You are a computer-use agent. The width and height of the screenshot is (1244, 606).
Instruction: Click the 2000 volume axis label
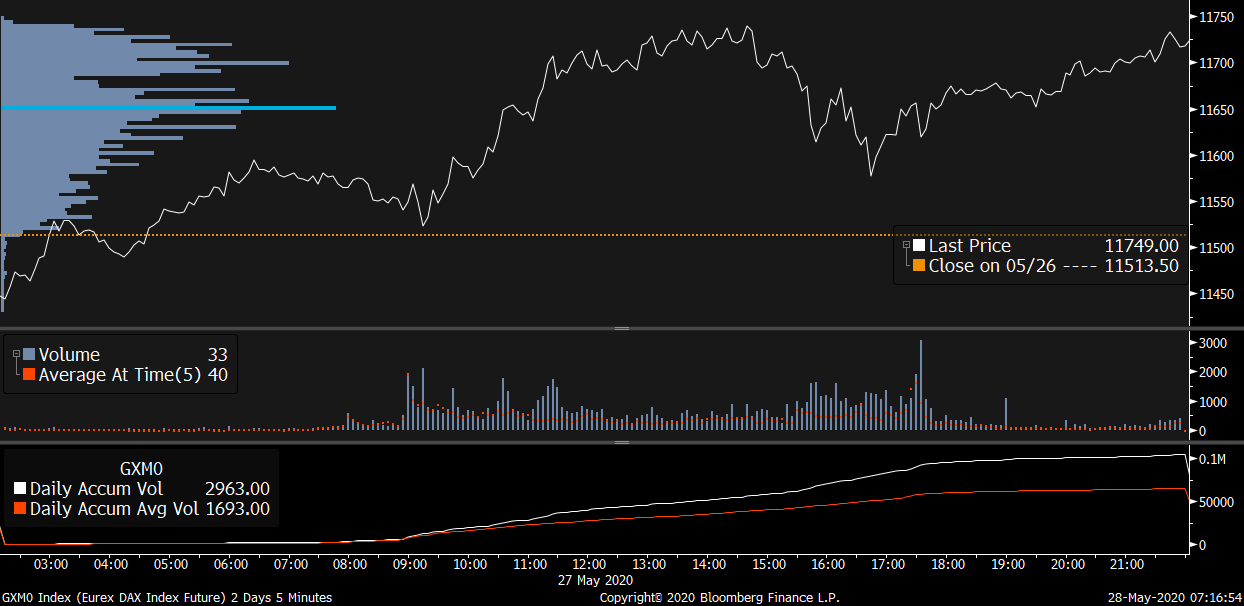point(1213,372)
